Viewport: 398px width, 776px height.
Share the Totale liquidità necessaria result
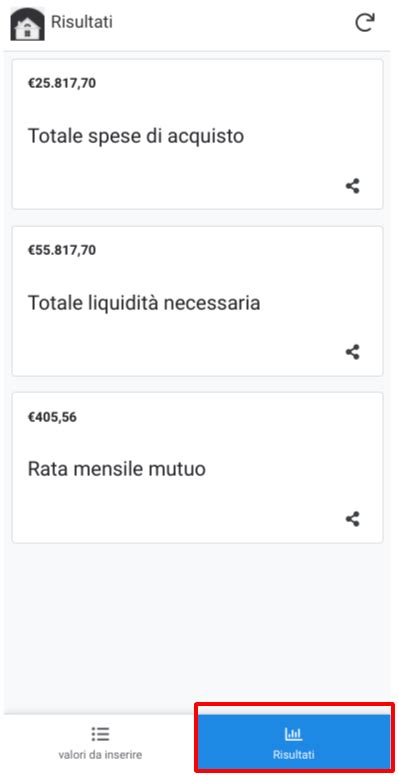point(352,352)
